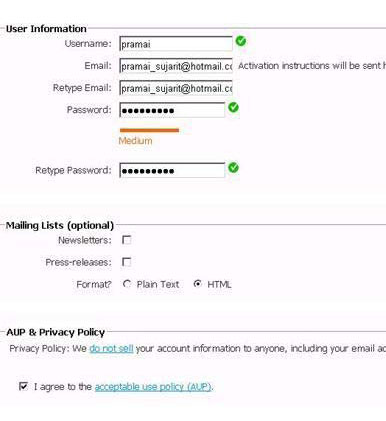
Task: Click green checkmark beside Retype Password field
Action: pos(233,168)
